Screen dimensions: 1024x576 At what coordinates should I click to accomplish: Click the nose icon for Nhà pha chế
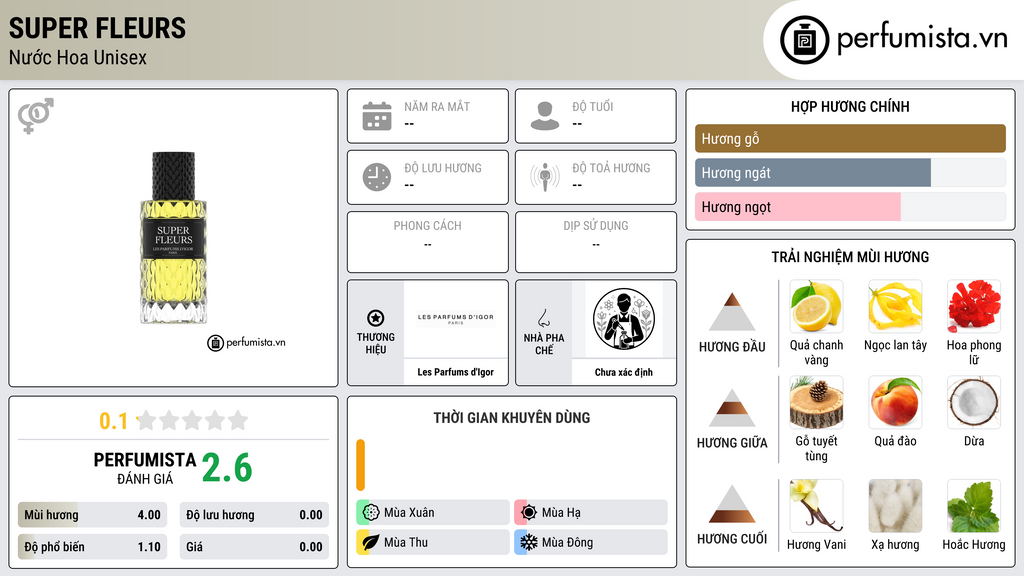543,318
